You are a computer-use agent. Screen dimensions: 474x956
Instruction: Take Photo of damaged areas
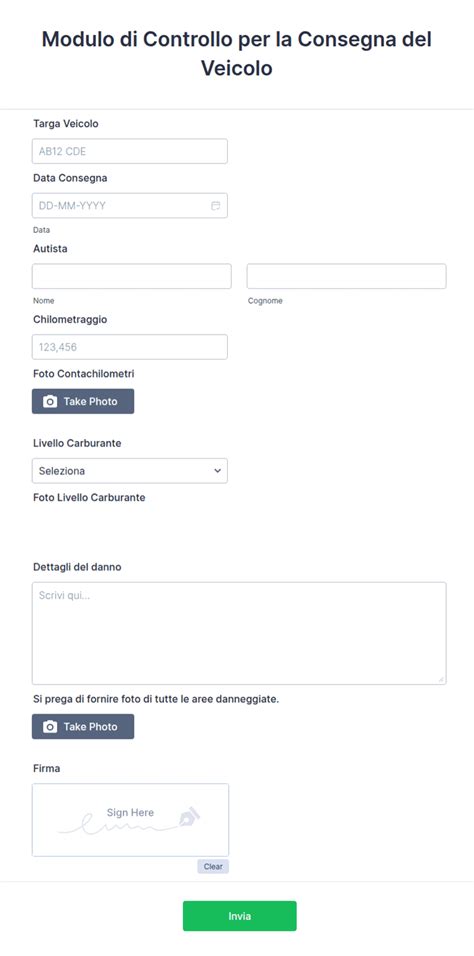[83, 727]
